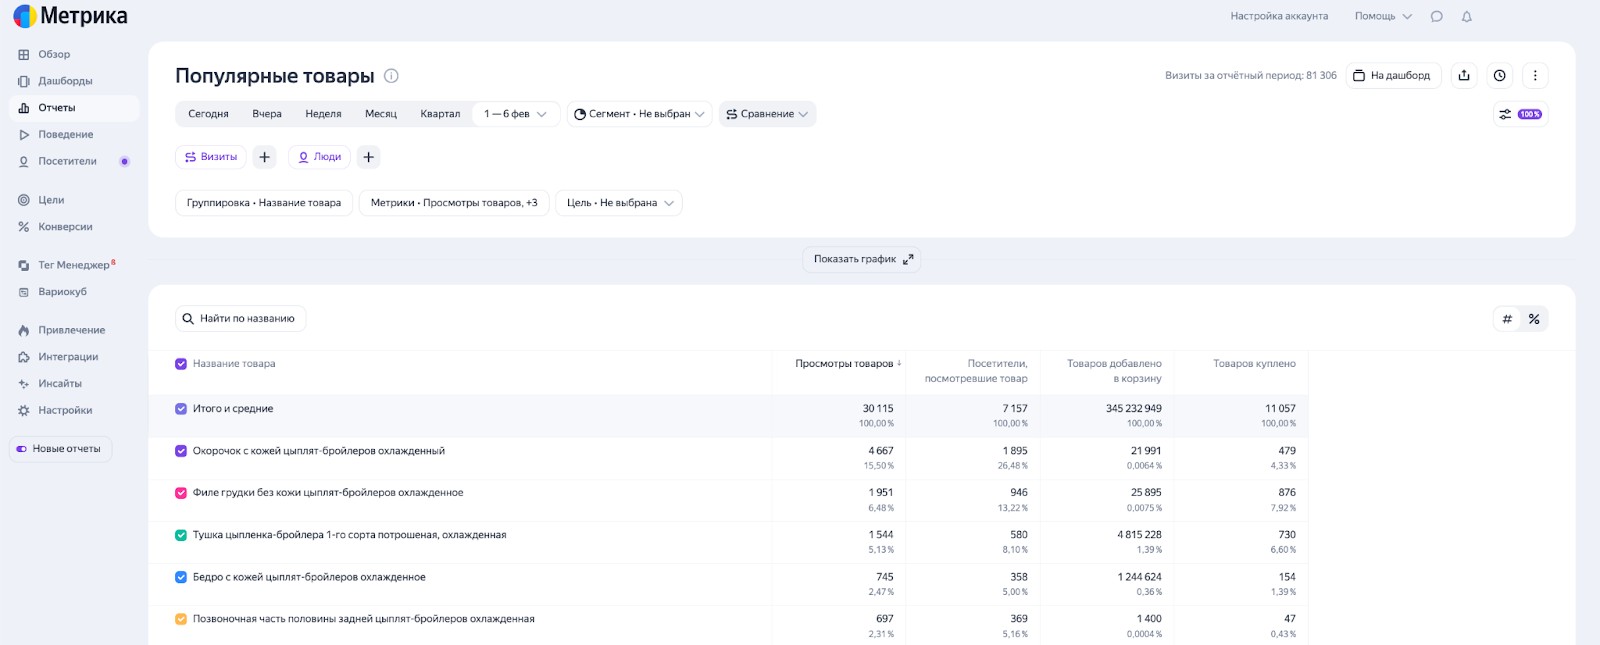This screenshot has width=1600, height=645.
Task: Switch table to percent view icon
Action: coord(1534,319)
